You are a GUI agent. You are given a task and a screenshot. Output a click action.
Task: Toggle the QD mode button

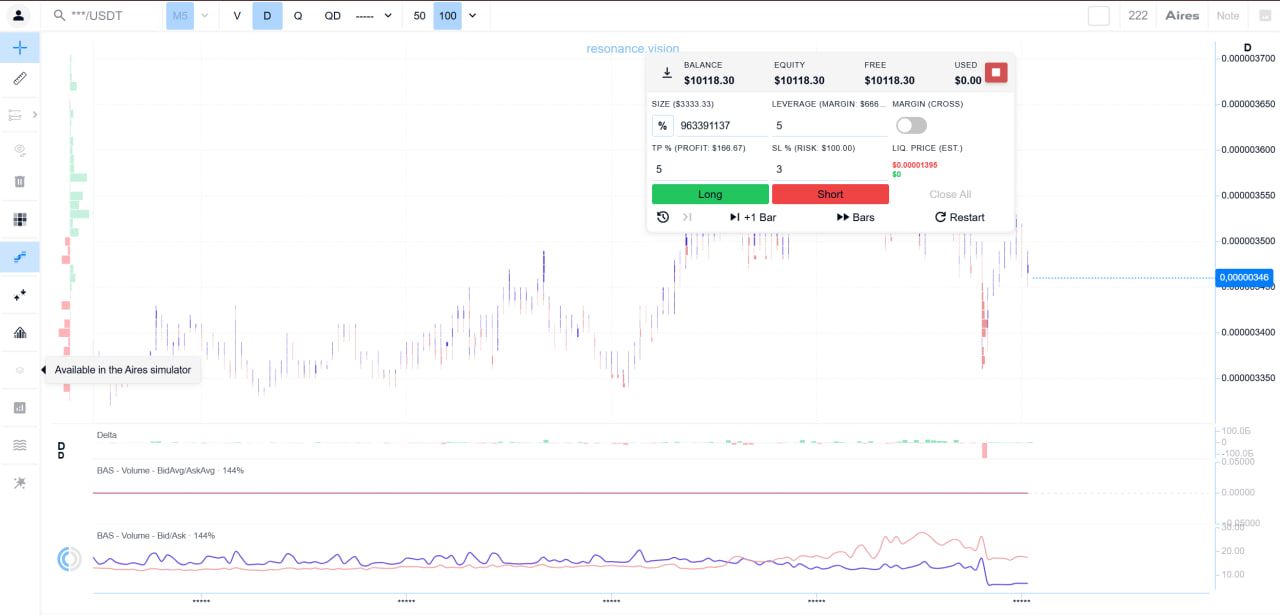[x=333, y=16]
